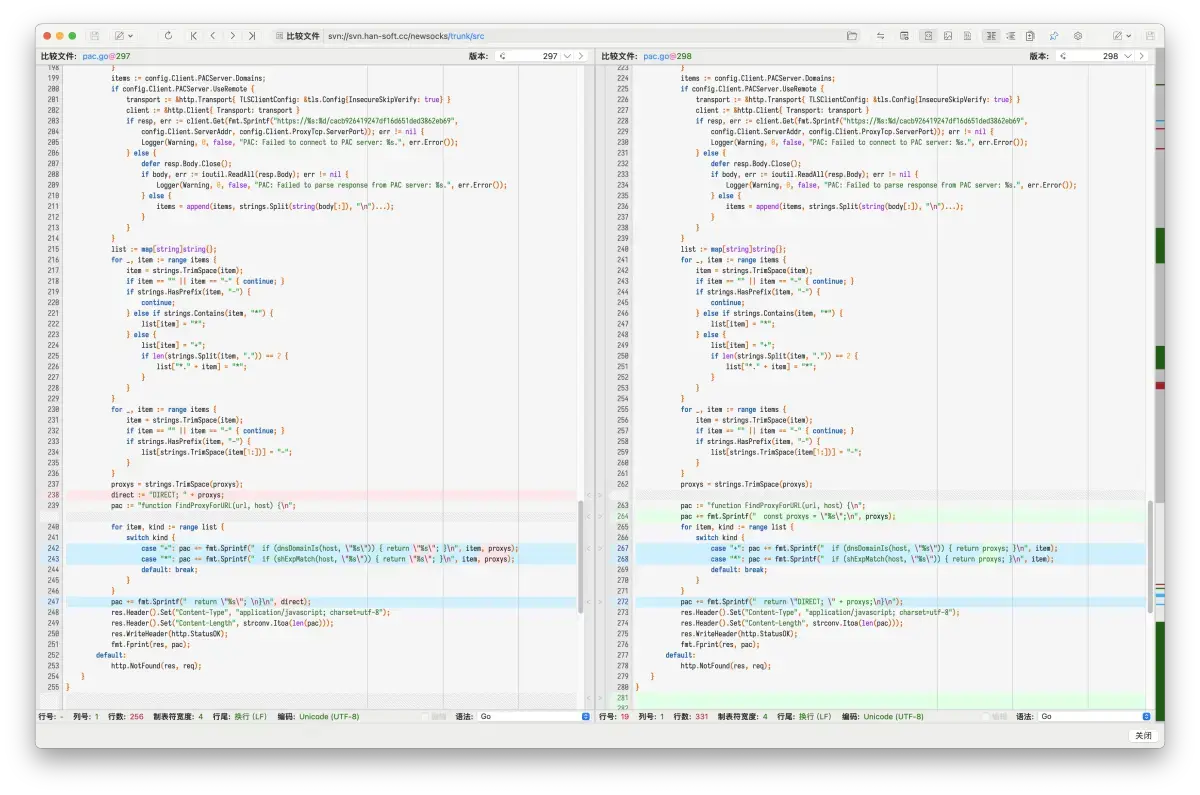Open the right syntax Go dropdown
This screenshot has width=1200, height=795.
click(x=1093, y=716)
